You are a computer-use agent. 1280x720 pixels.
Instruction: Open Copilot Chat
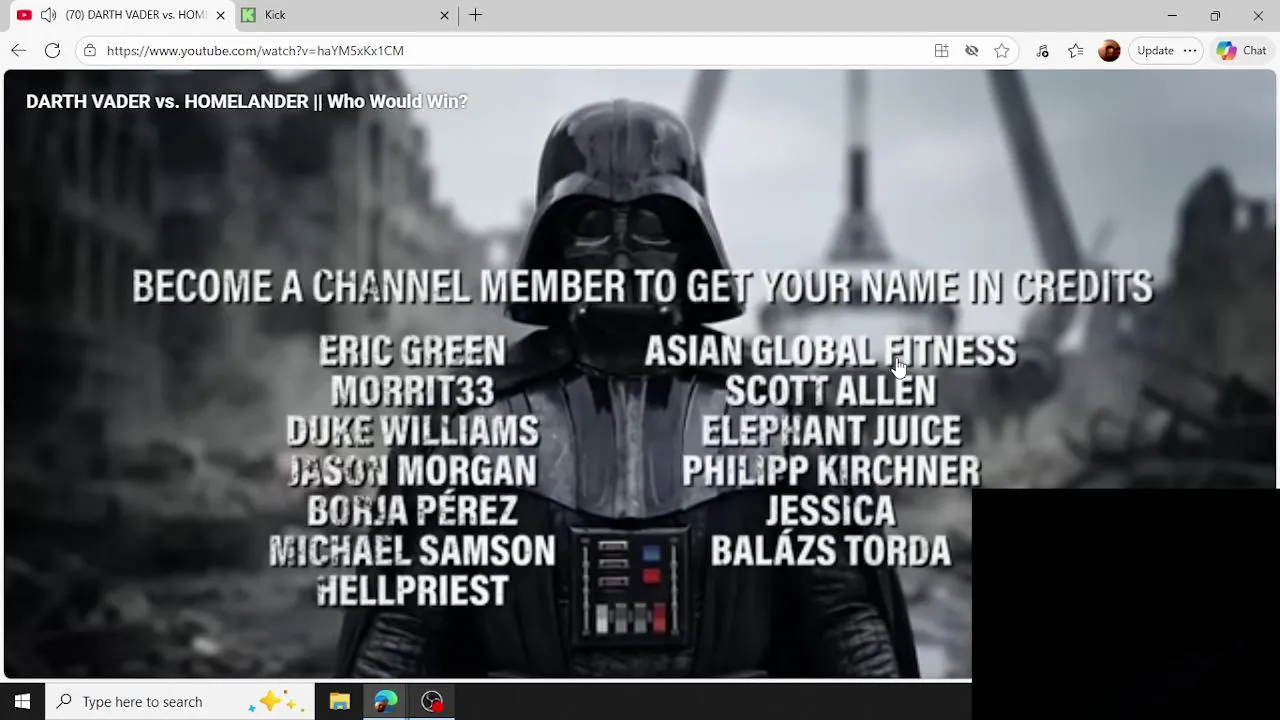pos(1241,50)
